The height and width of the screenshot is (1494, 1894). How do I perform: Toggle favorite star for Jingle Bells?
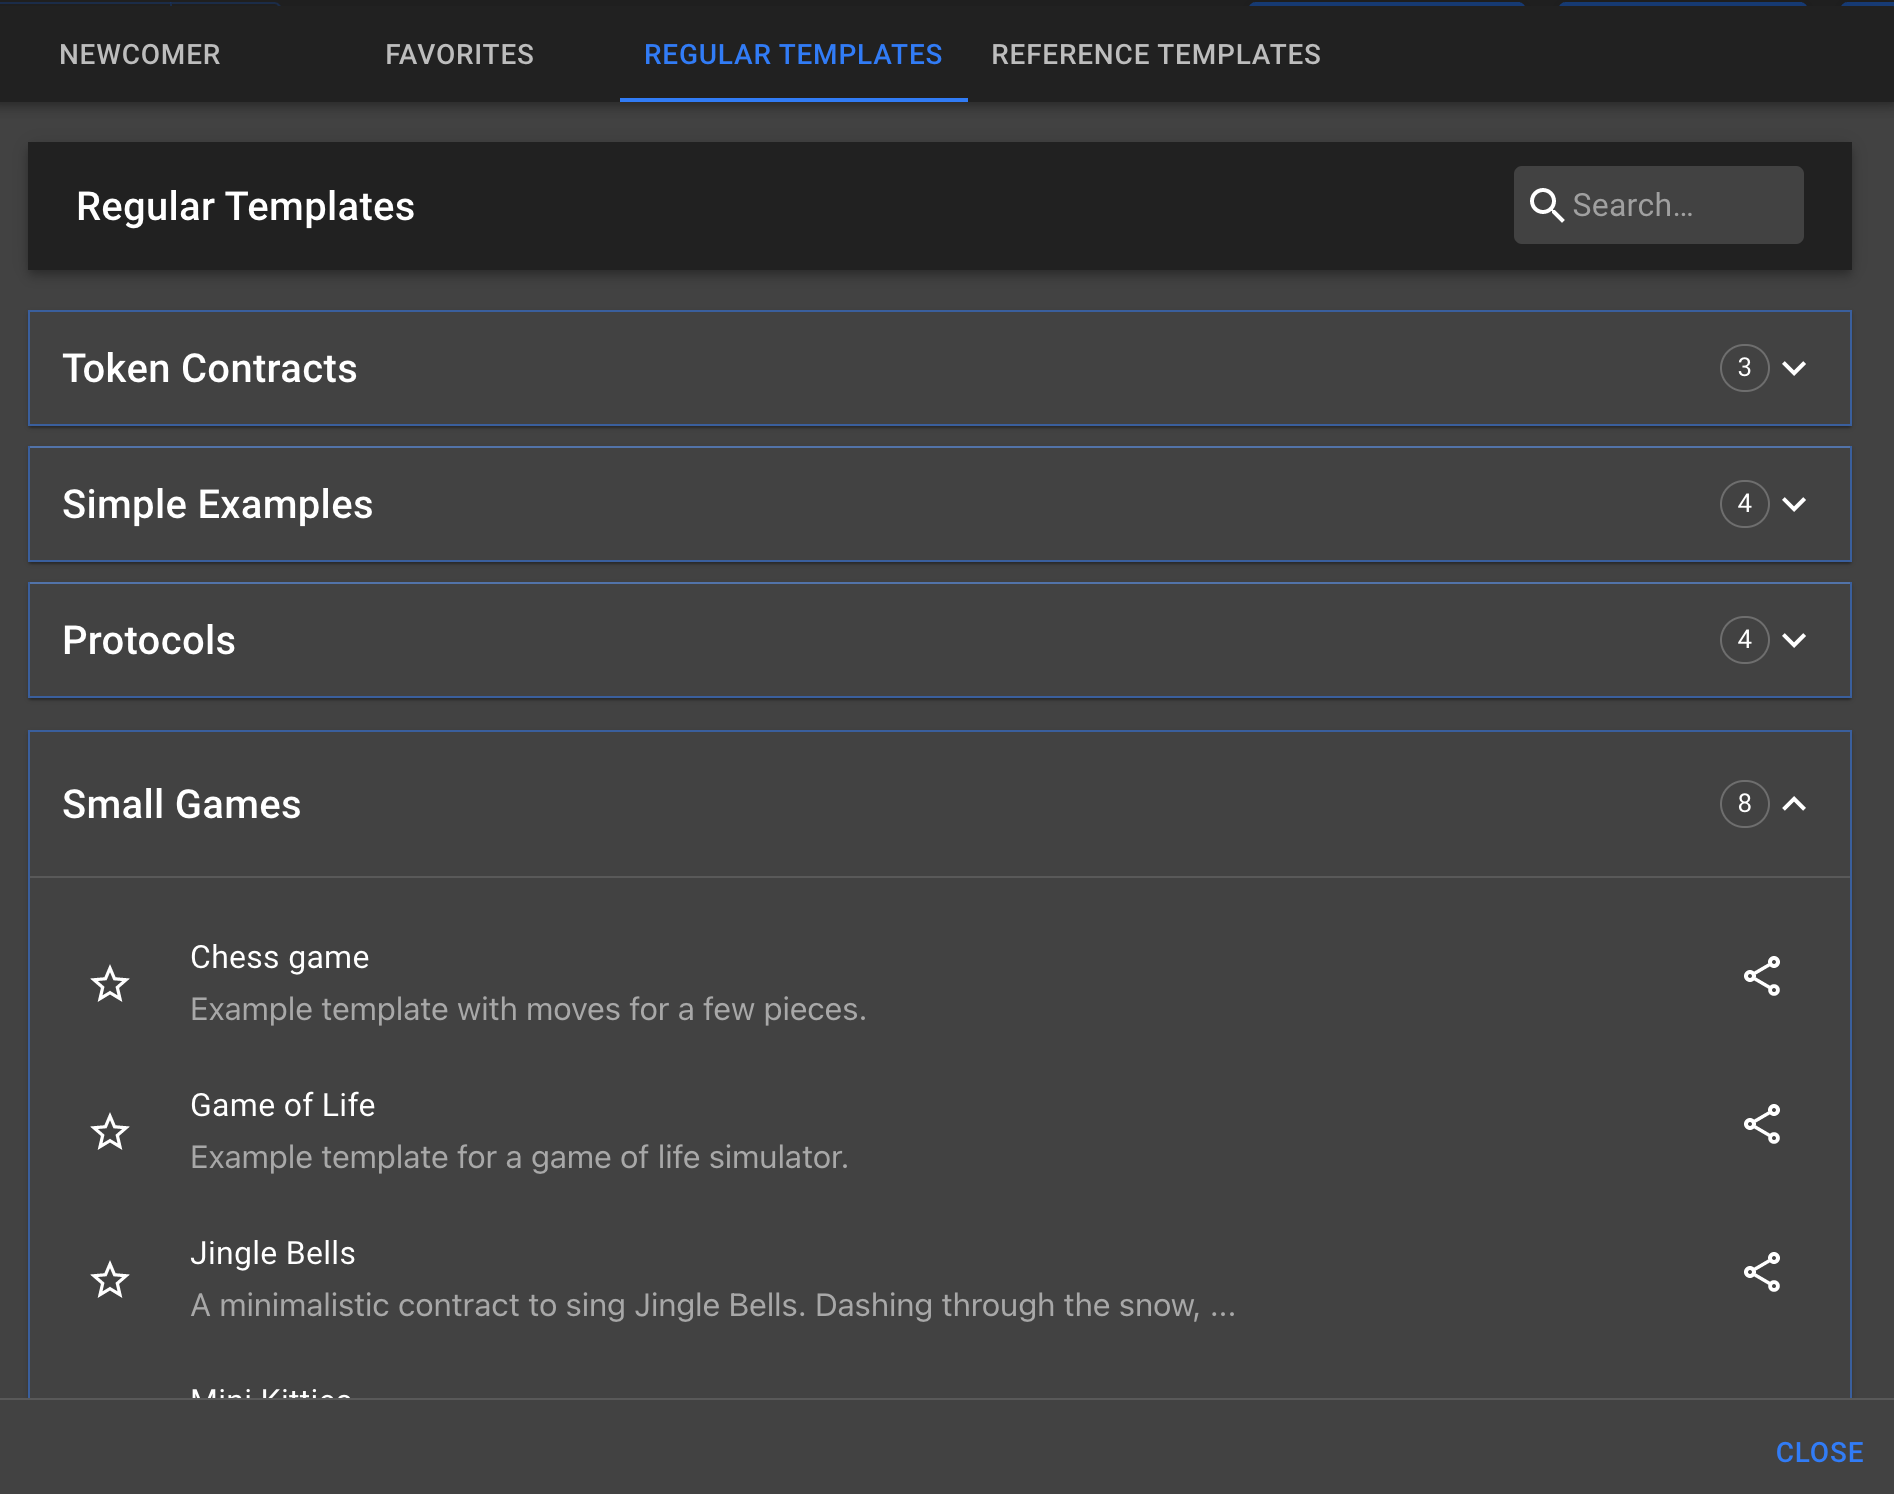(x=110, y=1280)
